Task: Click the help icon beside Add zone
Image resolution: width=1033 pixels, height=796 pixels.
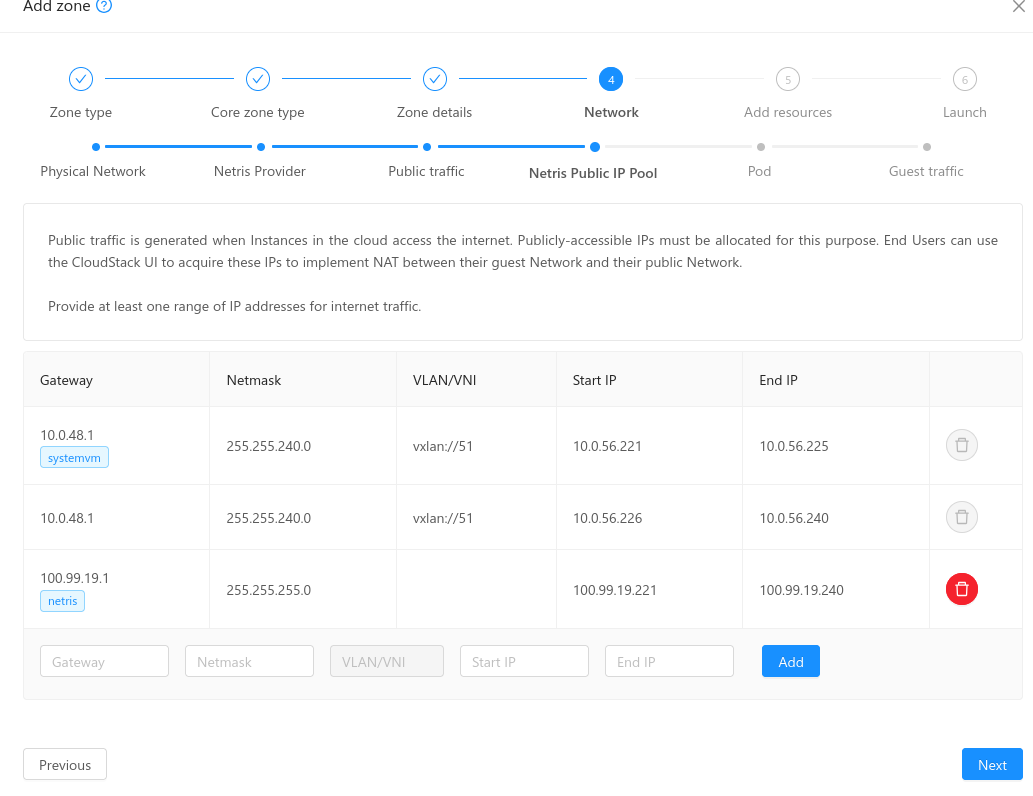Action: [104, 6]
